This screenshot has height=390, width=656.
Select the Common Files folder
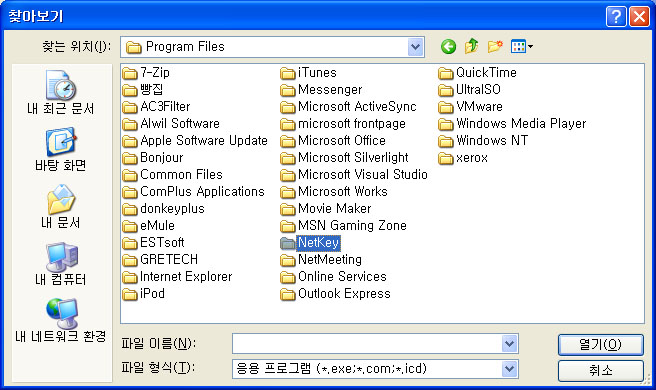[x=173, y=174]
